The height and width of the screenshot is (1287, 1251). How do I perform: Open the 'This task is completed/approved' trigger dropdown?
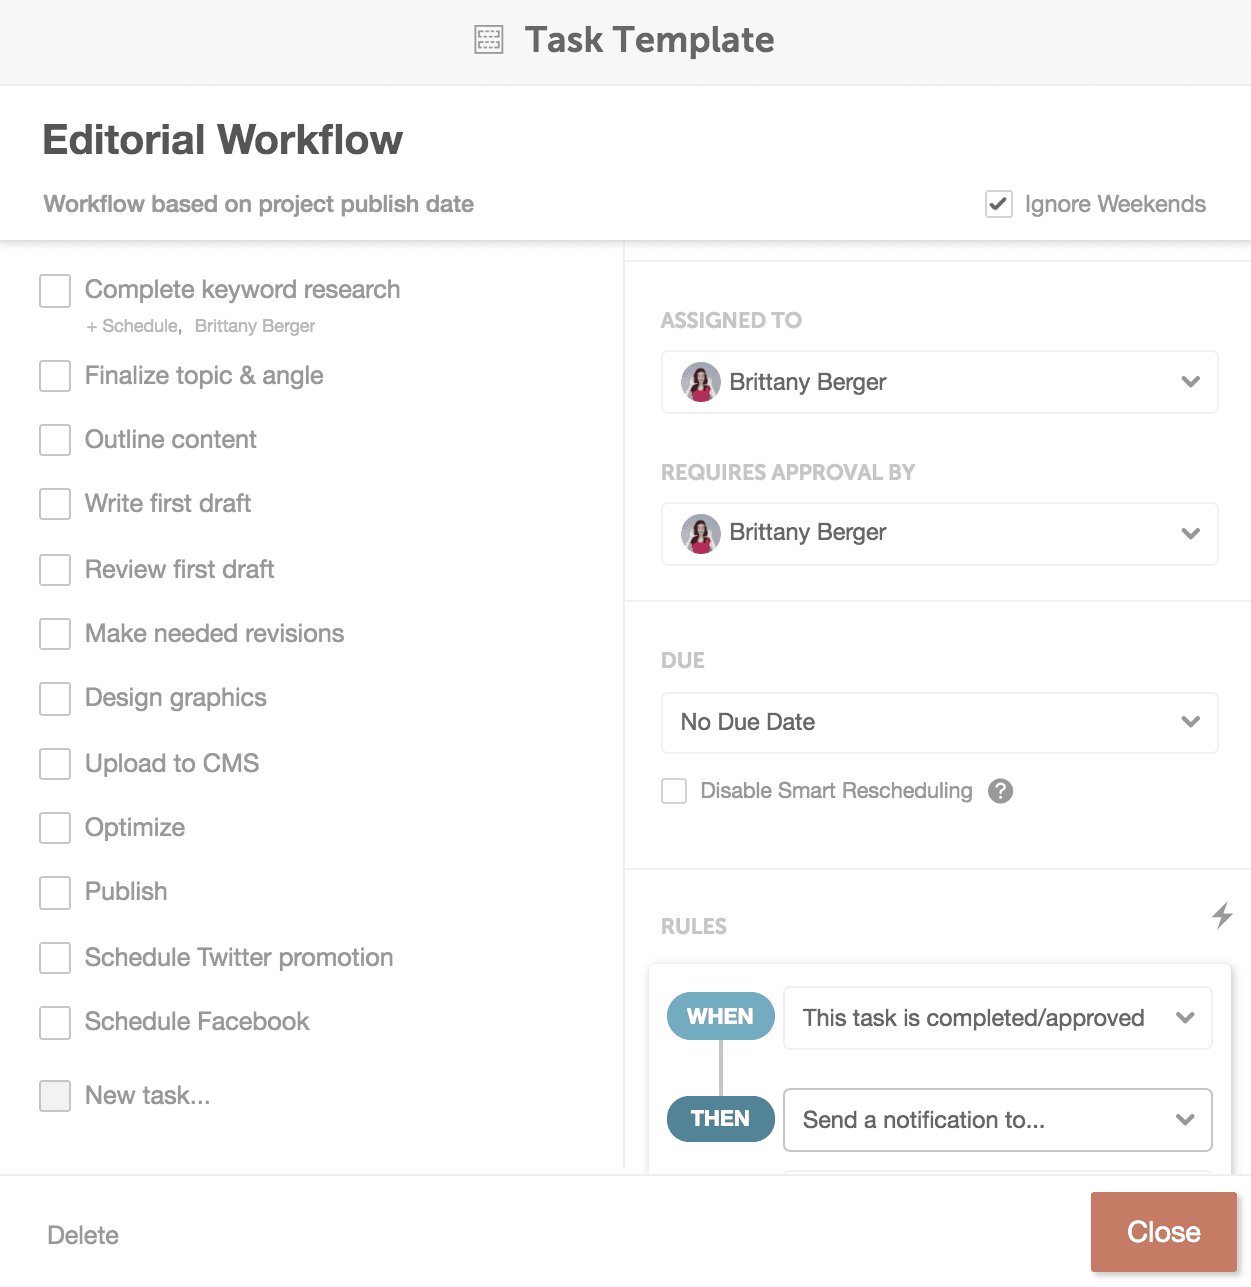(1186, 1017)
